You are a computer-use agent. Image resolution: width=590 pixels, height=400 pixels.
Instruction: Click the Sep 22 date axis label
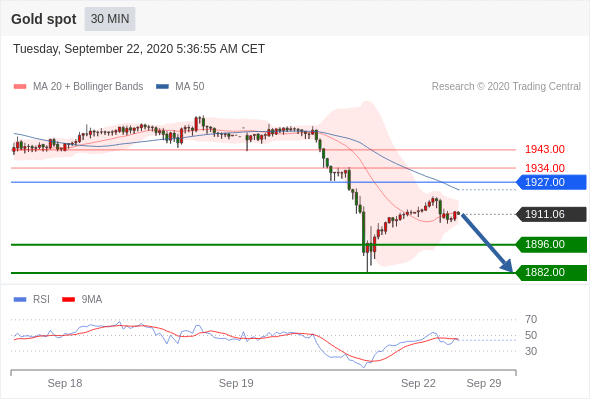click(418, 383)
